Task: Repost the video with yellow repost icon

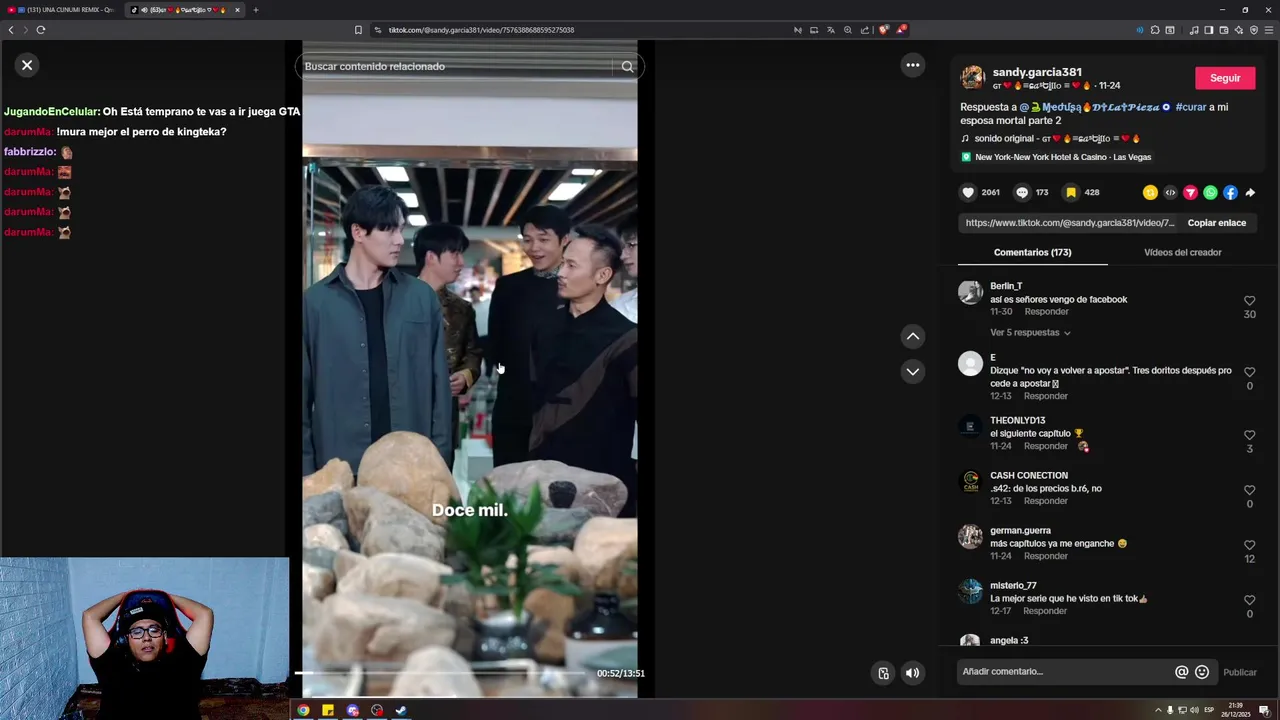Action: pyautogui.click(x=1150, y=192)
